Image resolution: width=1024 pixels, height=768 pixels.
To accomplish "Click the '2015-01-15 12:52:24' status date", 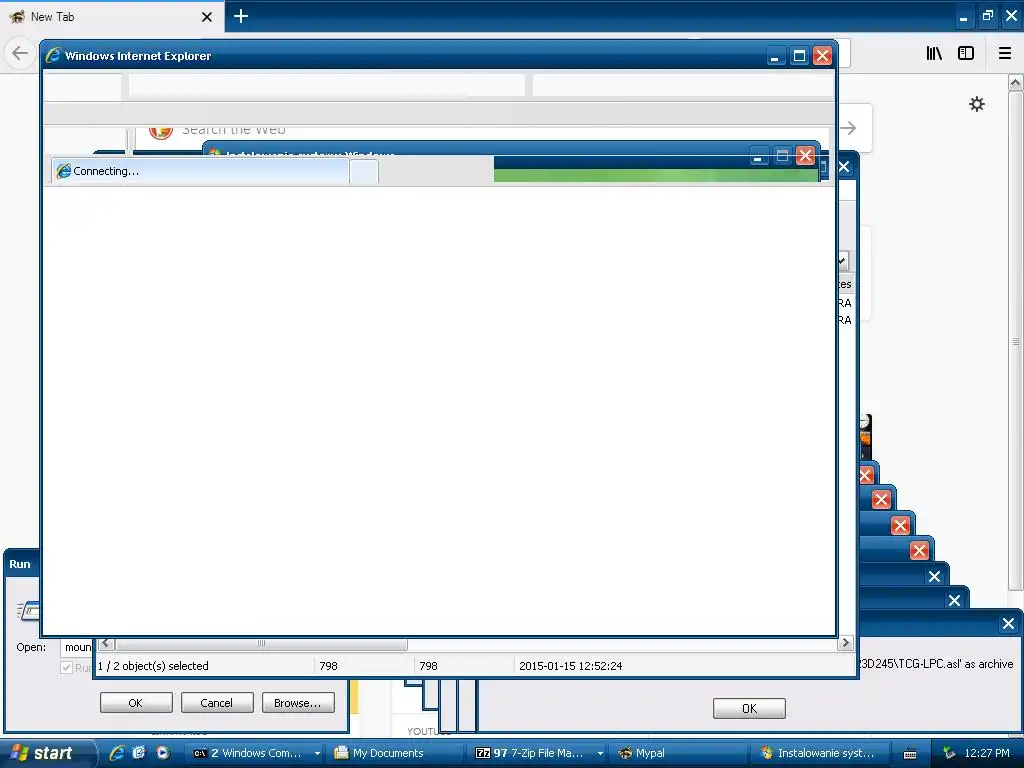I will click(570, 666).
